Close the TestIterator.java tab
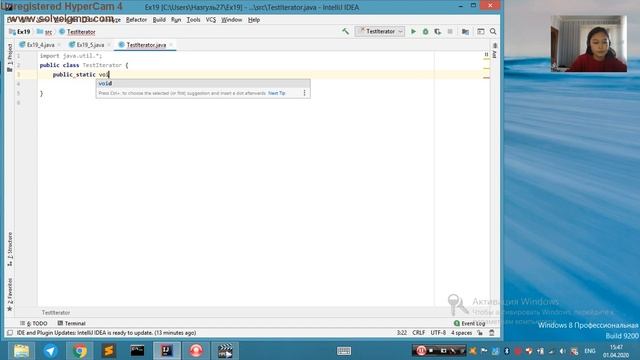This screenshot has height=360, width=640. pos(171,45)
